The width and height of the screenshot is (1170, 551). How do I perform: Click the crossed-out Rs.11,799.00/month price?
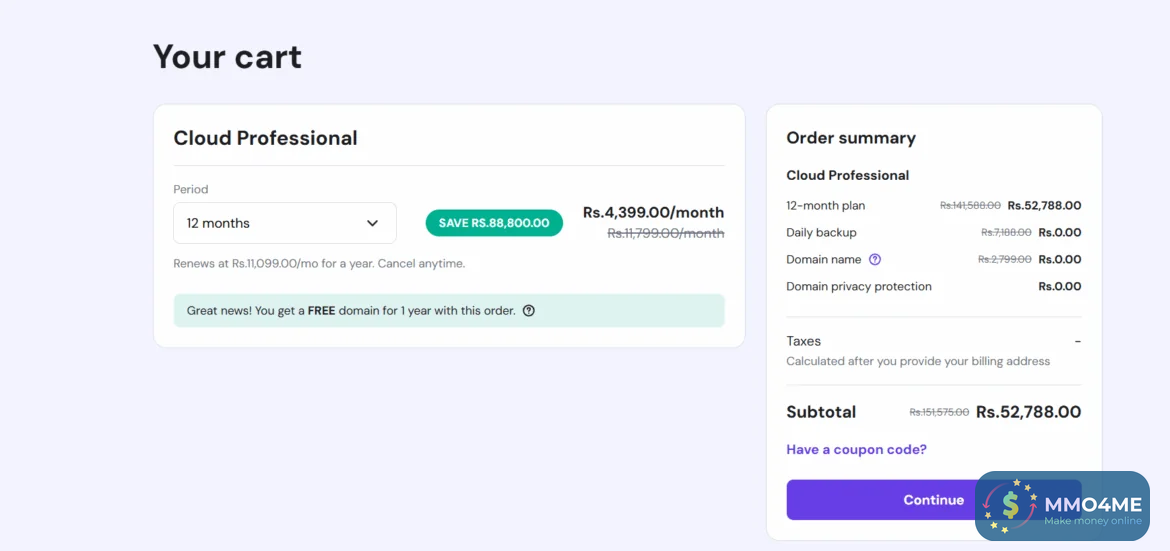point(665,233)
